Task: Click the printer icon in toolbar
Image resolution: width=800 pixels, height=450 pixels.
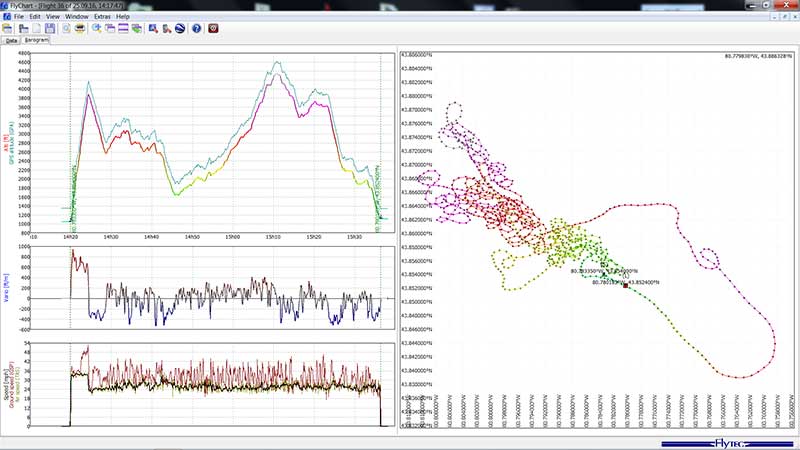Action: coord(80,28)
